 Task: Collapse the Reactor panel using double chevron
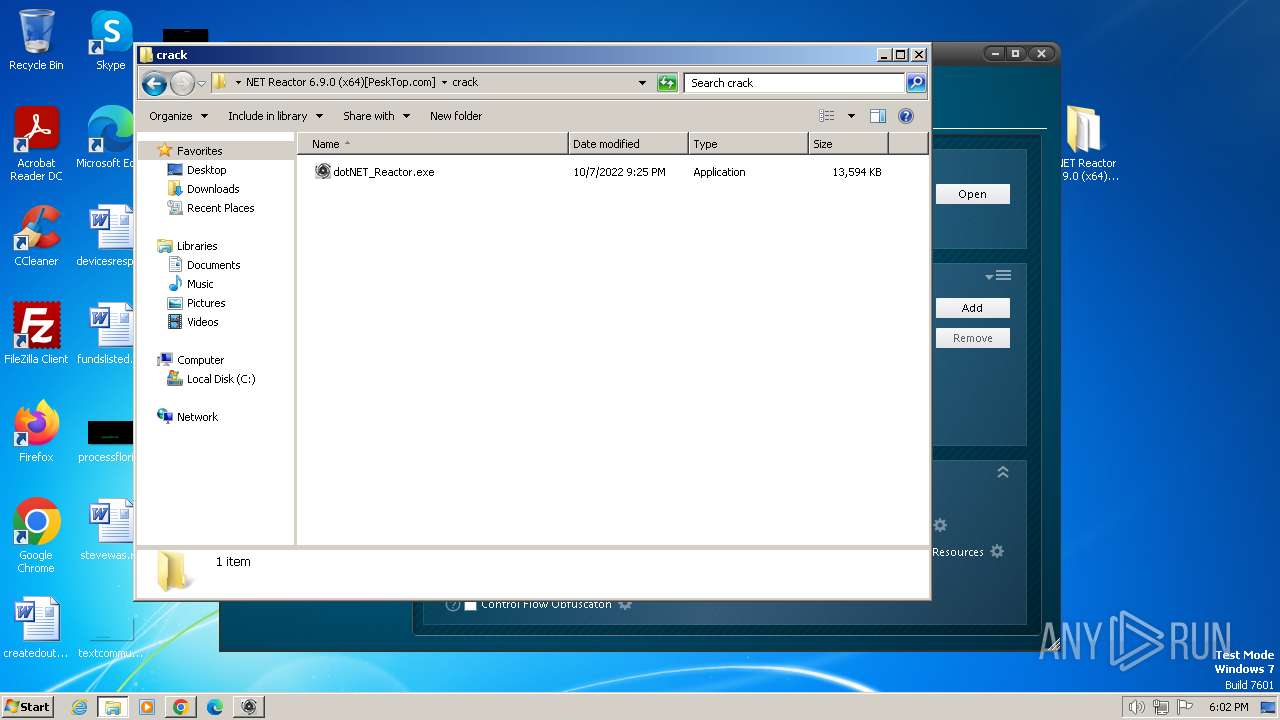(1003, 472)
